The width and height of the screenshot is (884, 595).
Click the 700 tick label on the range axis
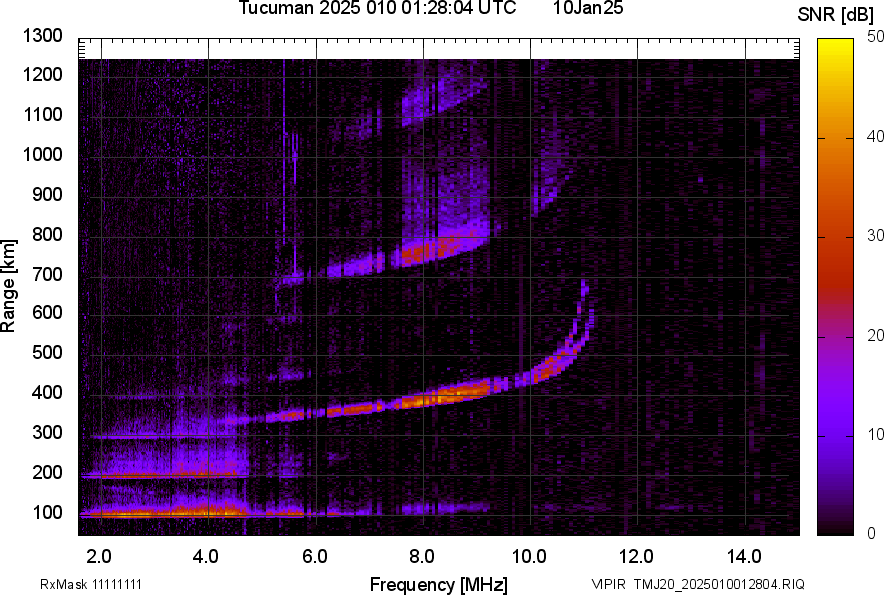click(48, 274)
